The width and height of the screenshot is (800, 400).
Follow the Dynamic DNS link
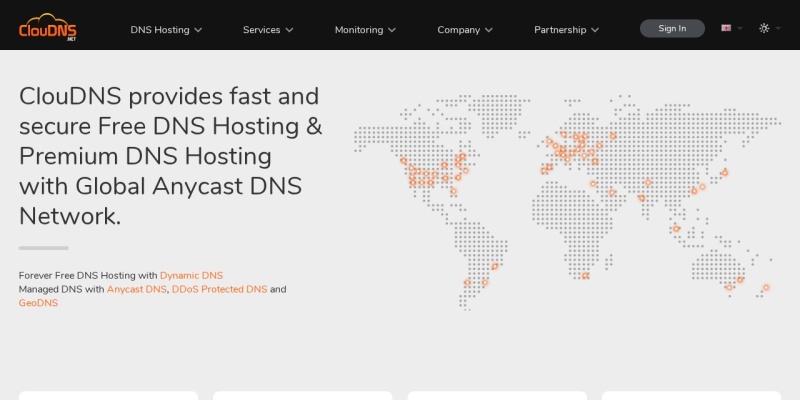[x=191, y=276]
